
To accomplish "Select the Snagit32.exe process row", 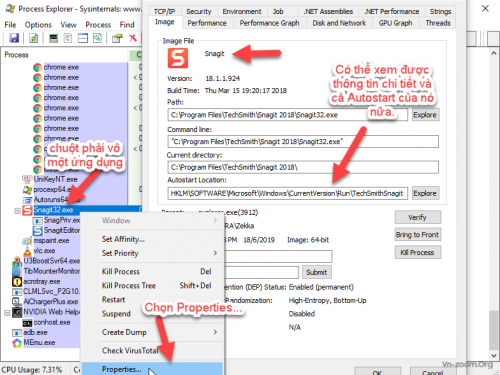I will point(53,210).
